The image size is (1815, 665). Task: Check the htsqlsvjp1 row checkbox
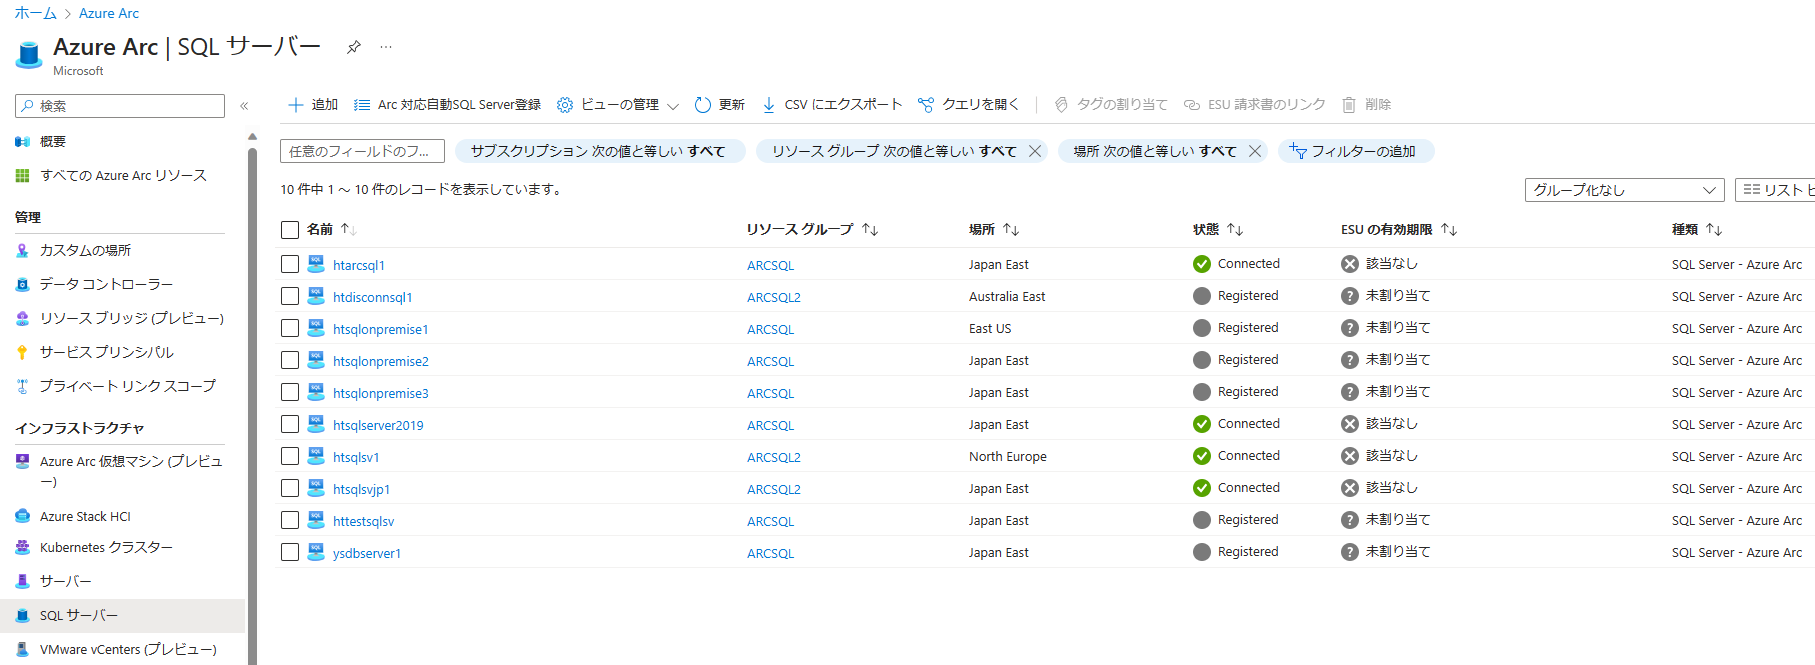pos(290,488)
